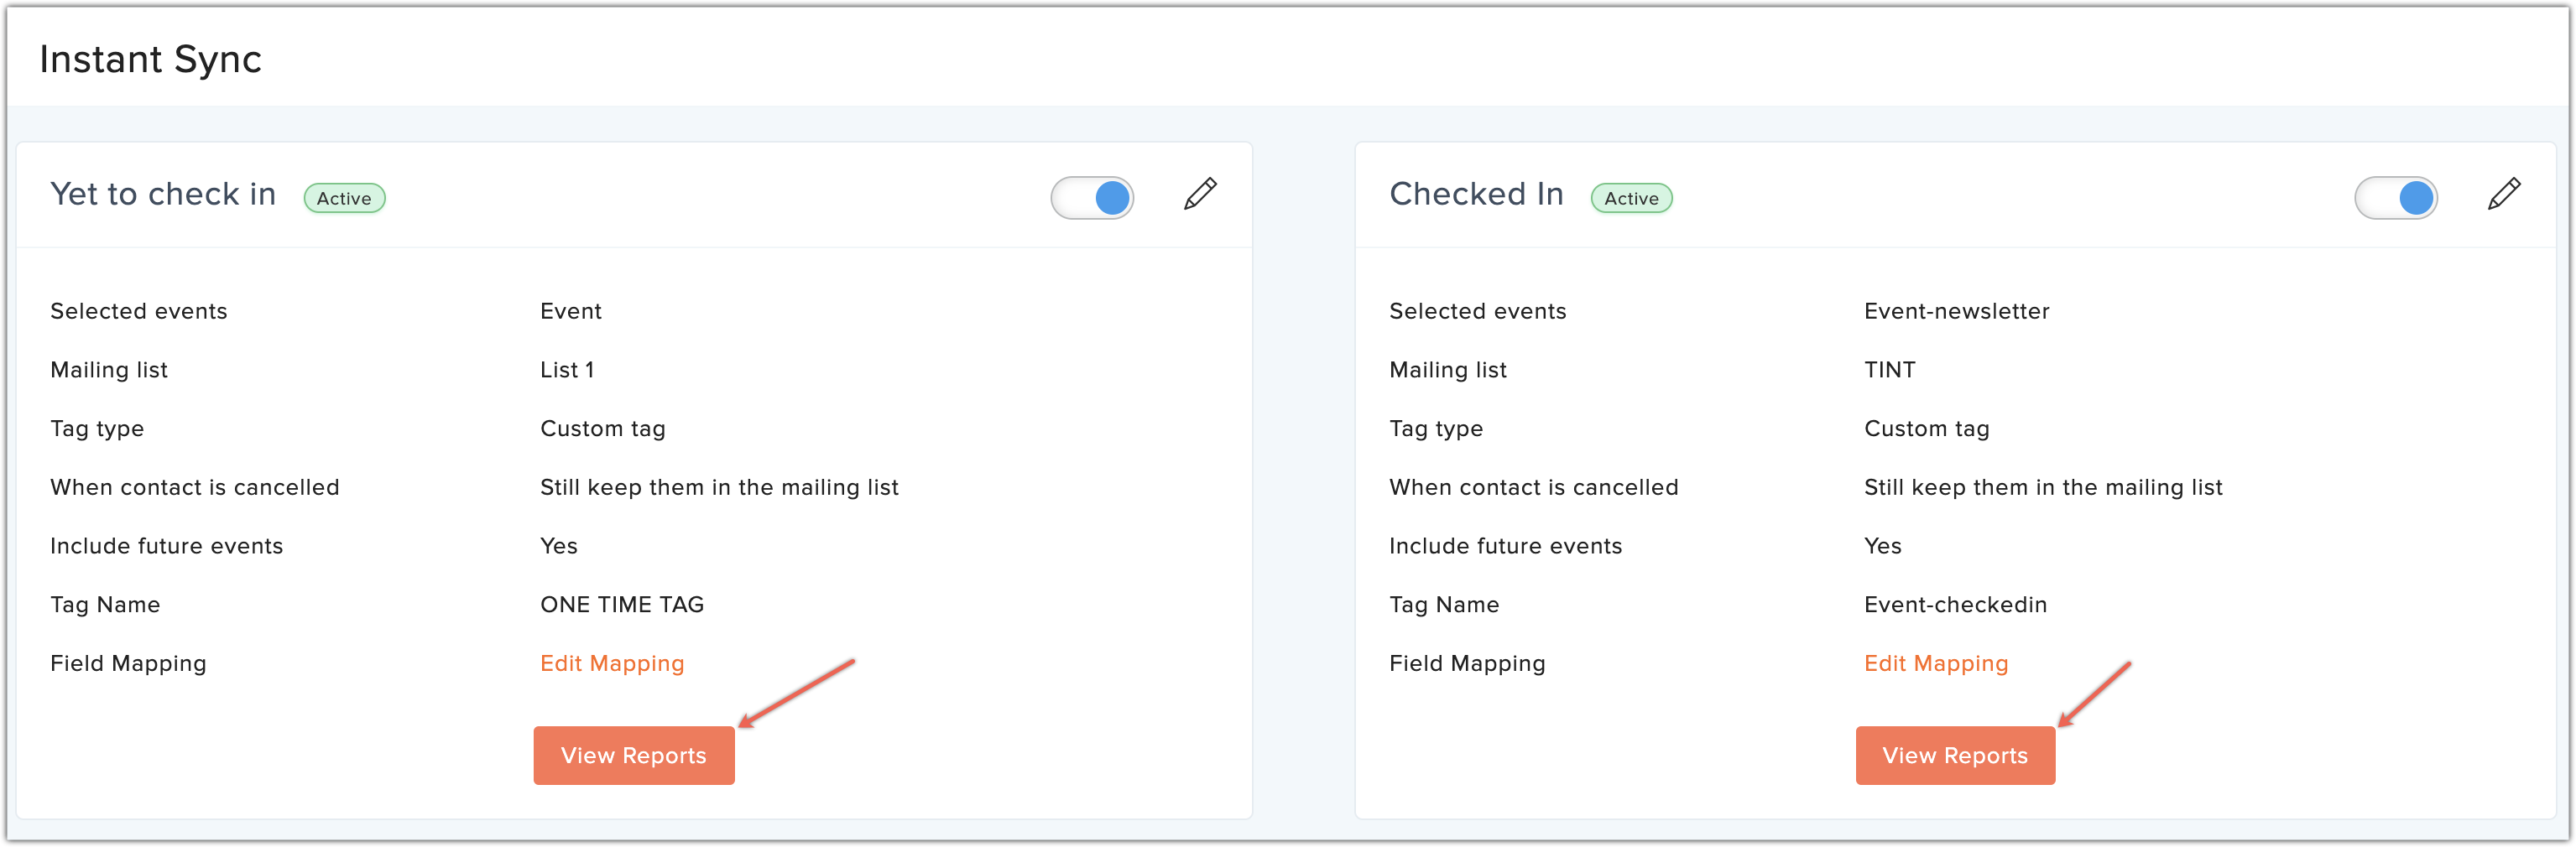
Task: Open Edit Mapping for Yet to check in
Action: [612, 663]
